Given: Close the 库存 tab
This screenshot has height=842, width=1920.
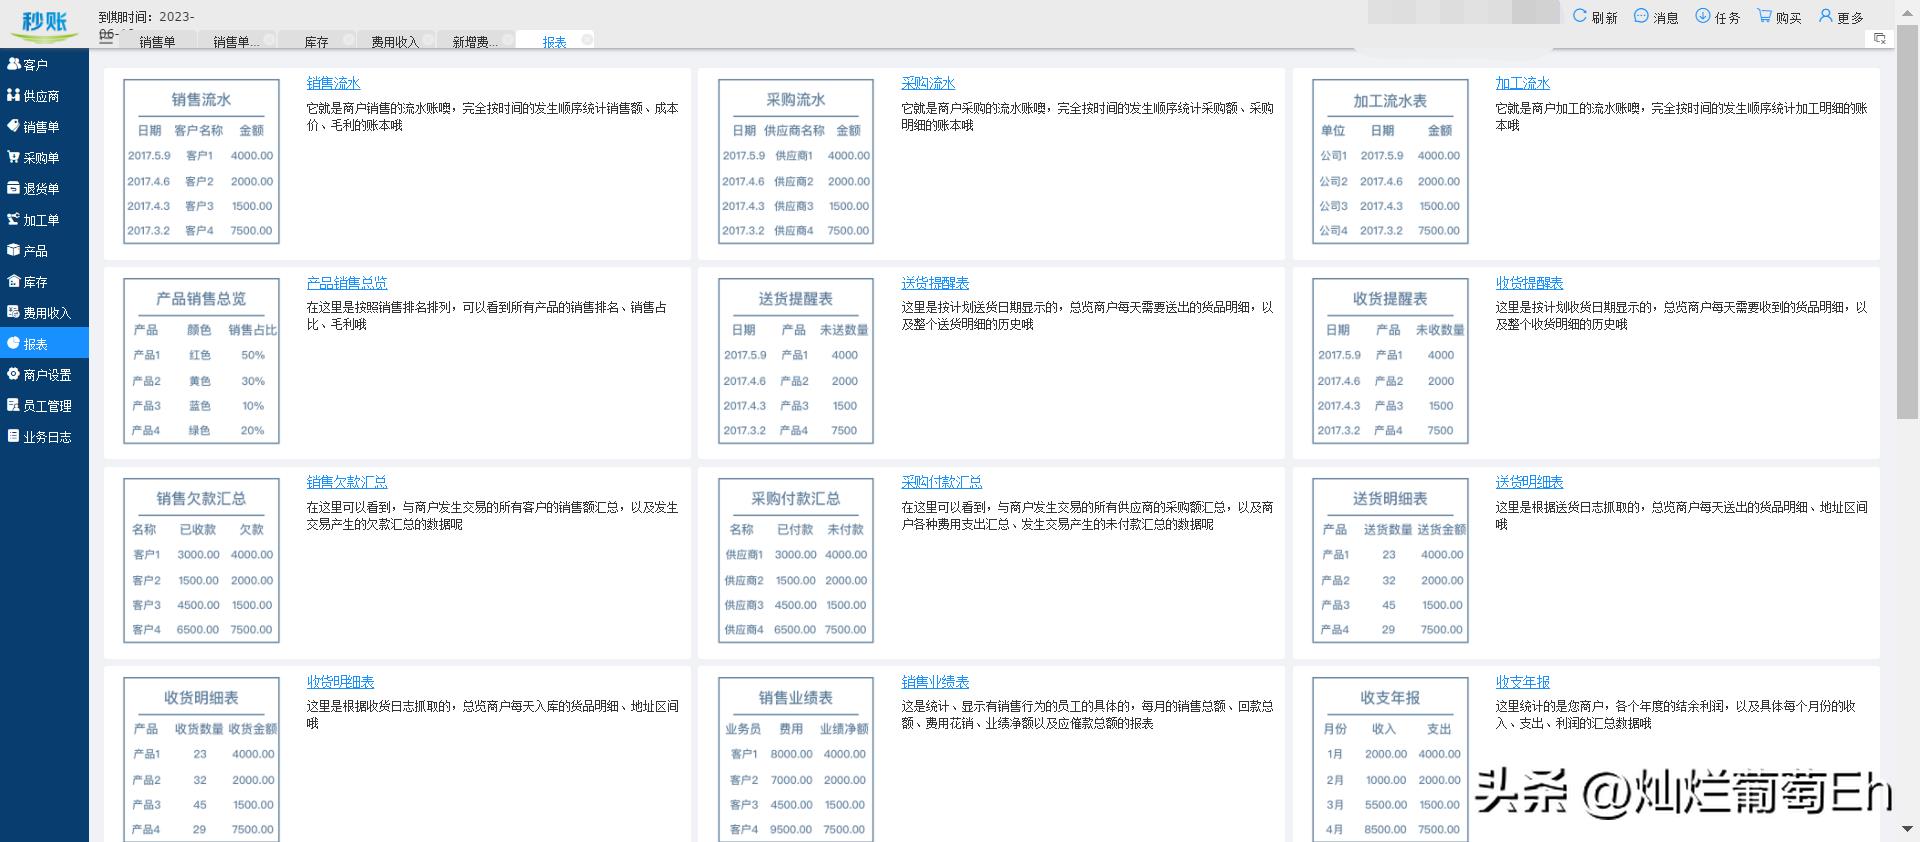Looking at the screenshot, I should point(349,39).
